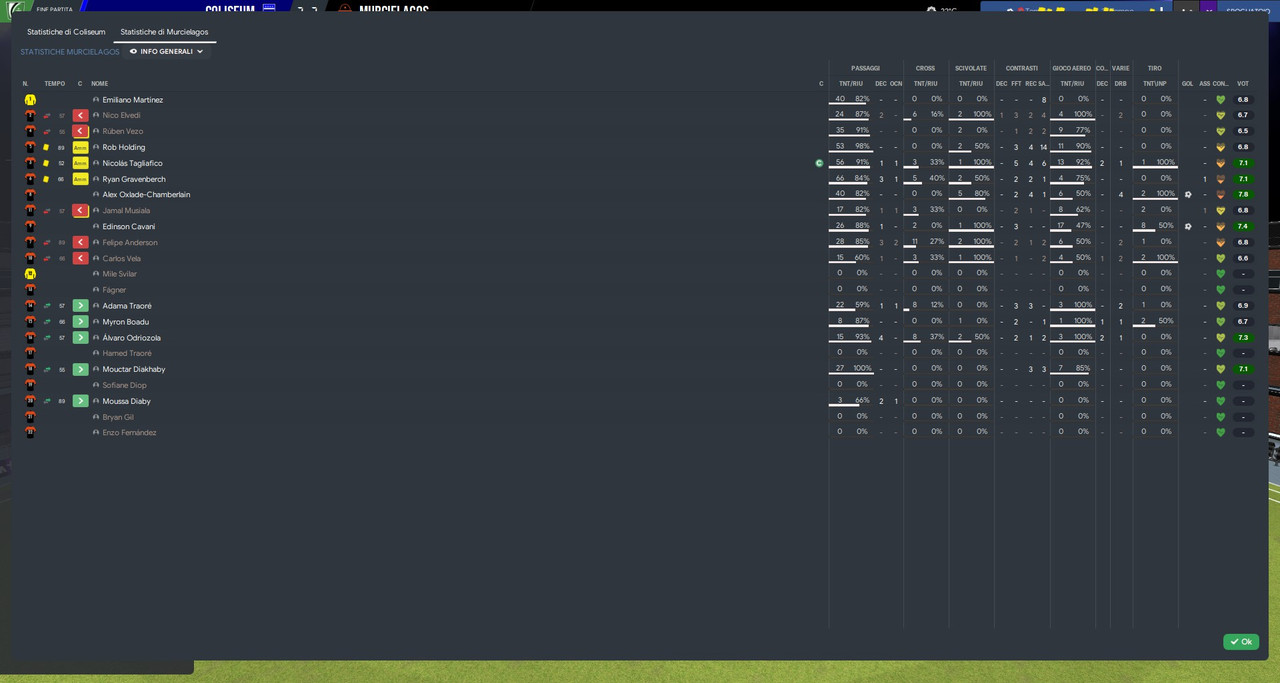1280x683 pixels.
Task: Click the person icon next to Jamal Musiala
Action: click(x=96, y=211)
